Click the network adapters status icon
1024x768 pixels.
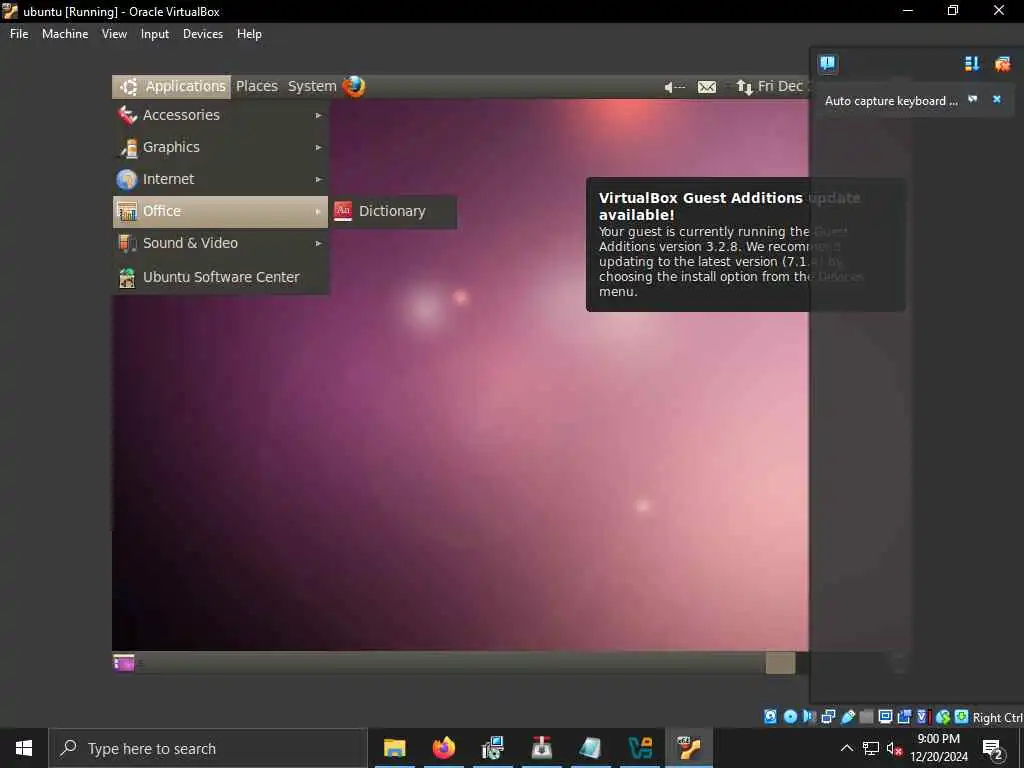pos(828,717)
